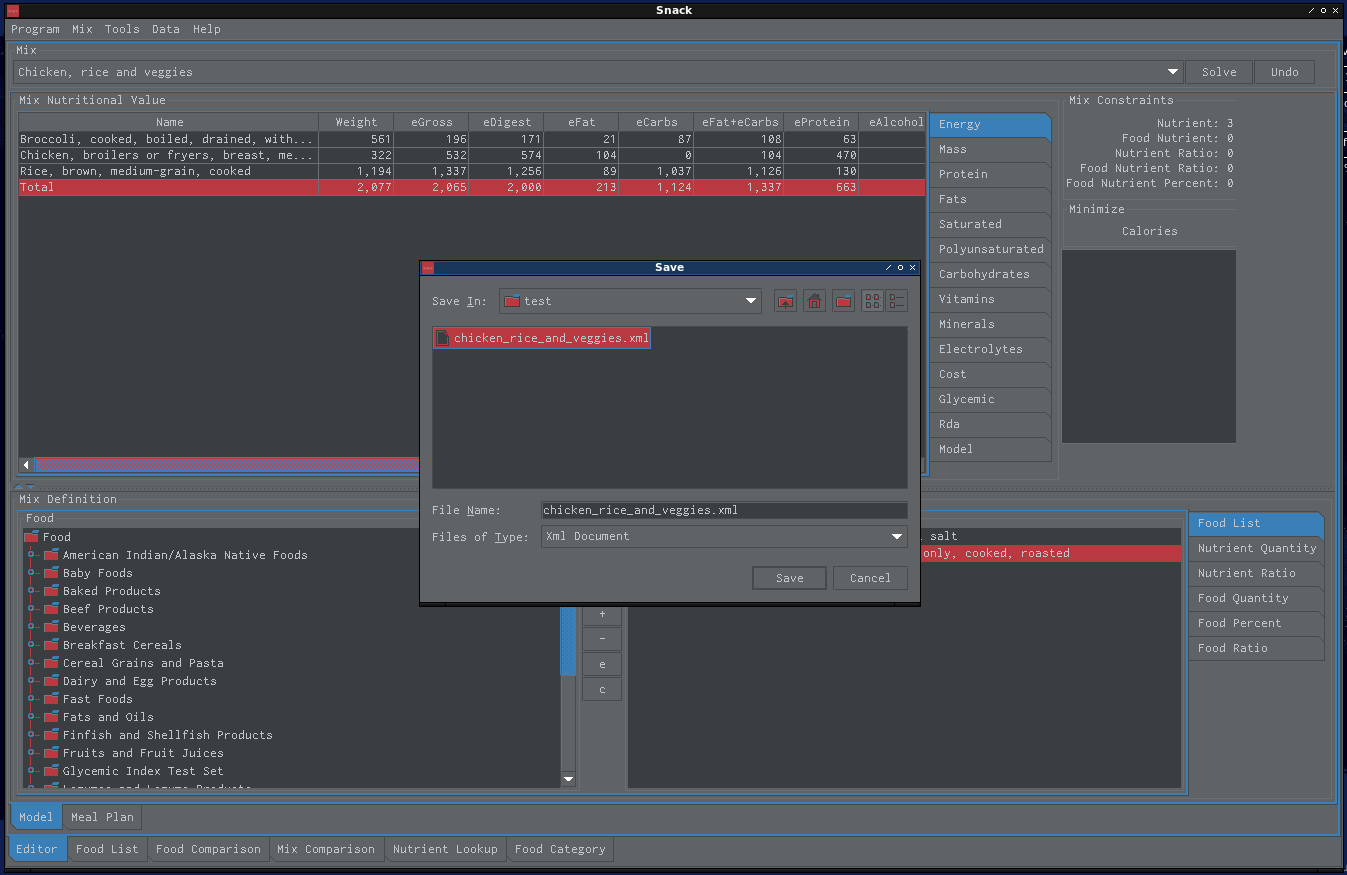Select the Vitamins side tab
The width and height of the screenshot is (1347, 875).
point(990,299)
